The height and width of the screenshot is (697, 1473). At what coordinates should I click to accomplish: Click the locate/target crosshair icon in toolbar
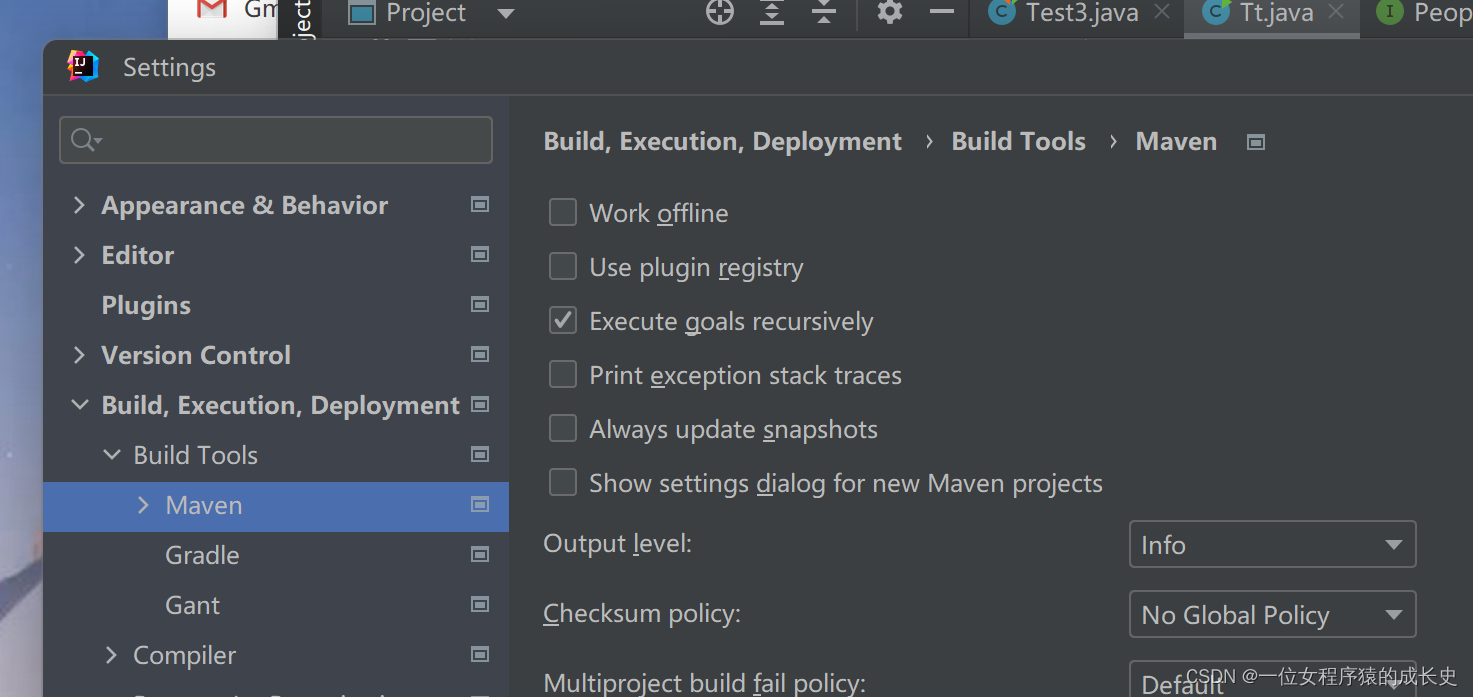[720, 13]
